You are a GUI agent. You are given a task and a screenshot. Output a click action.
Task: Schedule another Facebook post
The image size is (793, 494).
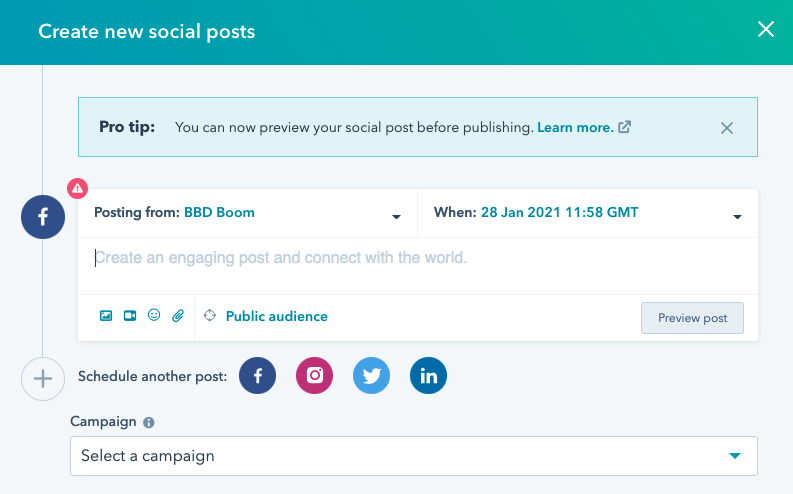pos(257,376)
